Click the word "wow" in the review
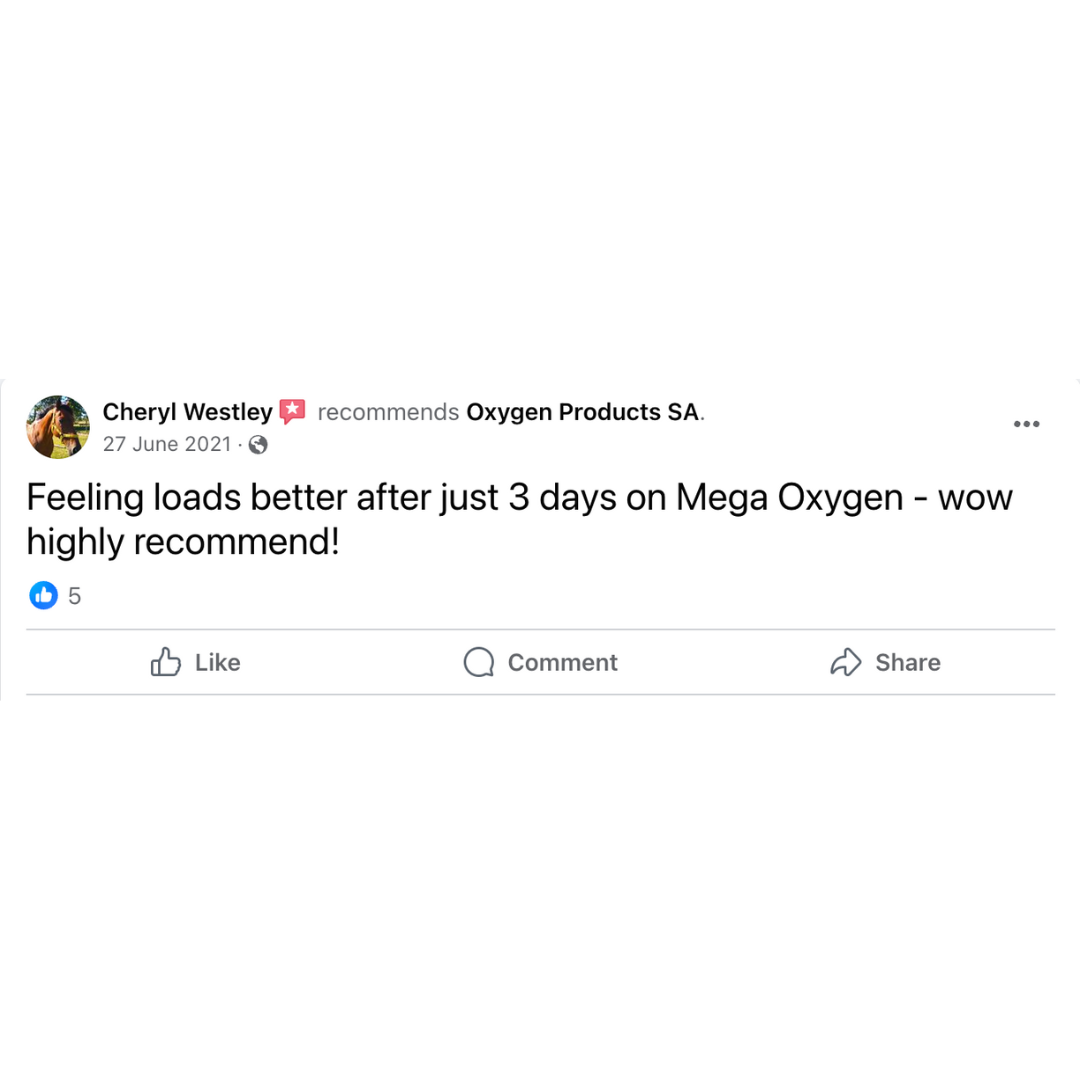The height and width of the screenshot is (1080, 1080). (x=975, y=497)
